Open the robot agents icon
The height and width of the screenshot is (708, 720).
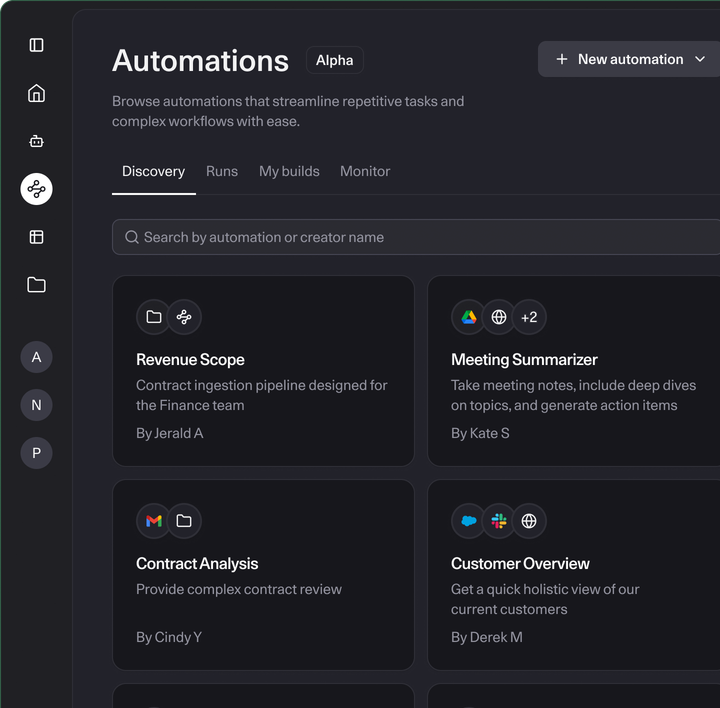pyautogui.click(x=37, y=141)
